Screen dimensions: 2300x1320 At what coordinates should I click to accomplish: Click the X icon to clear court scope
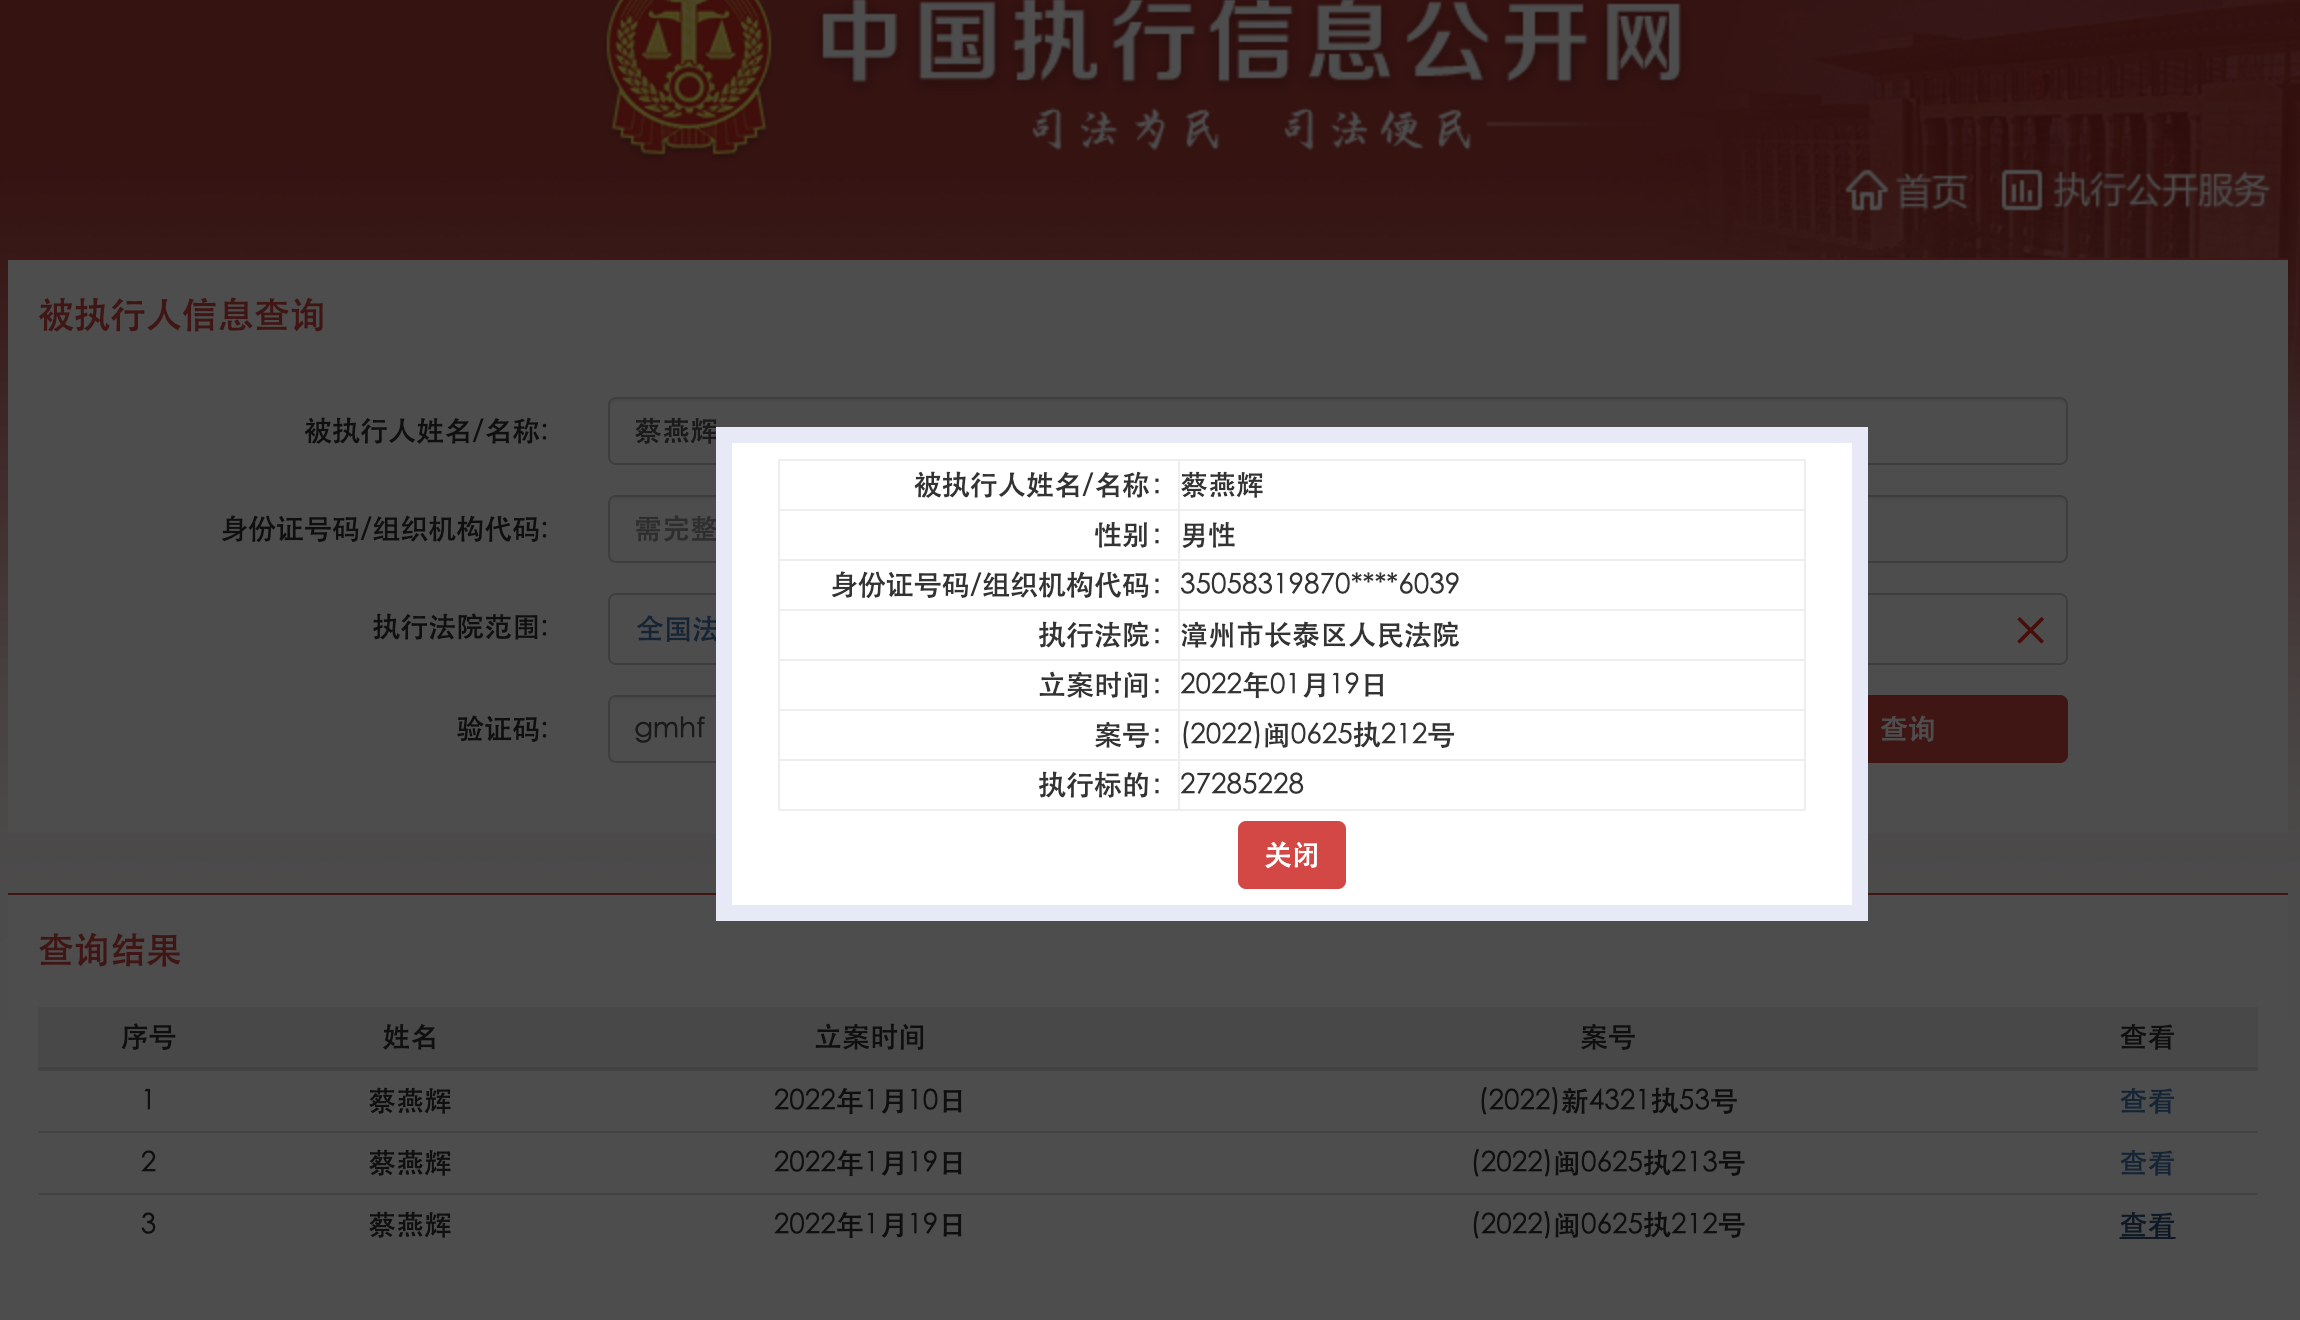(2031, 629)
